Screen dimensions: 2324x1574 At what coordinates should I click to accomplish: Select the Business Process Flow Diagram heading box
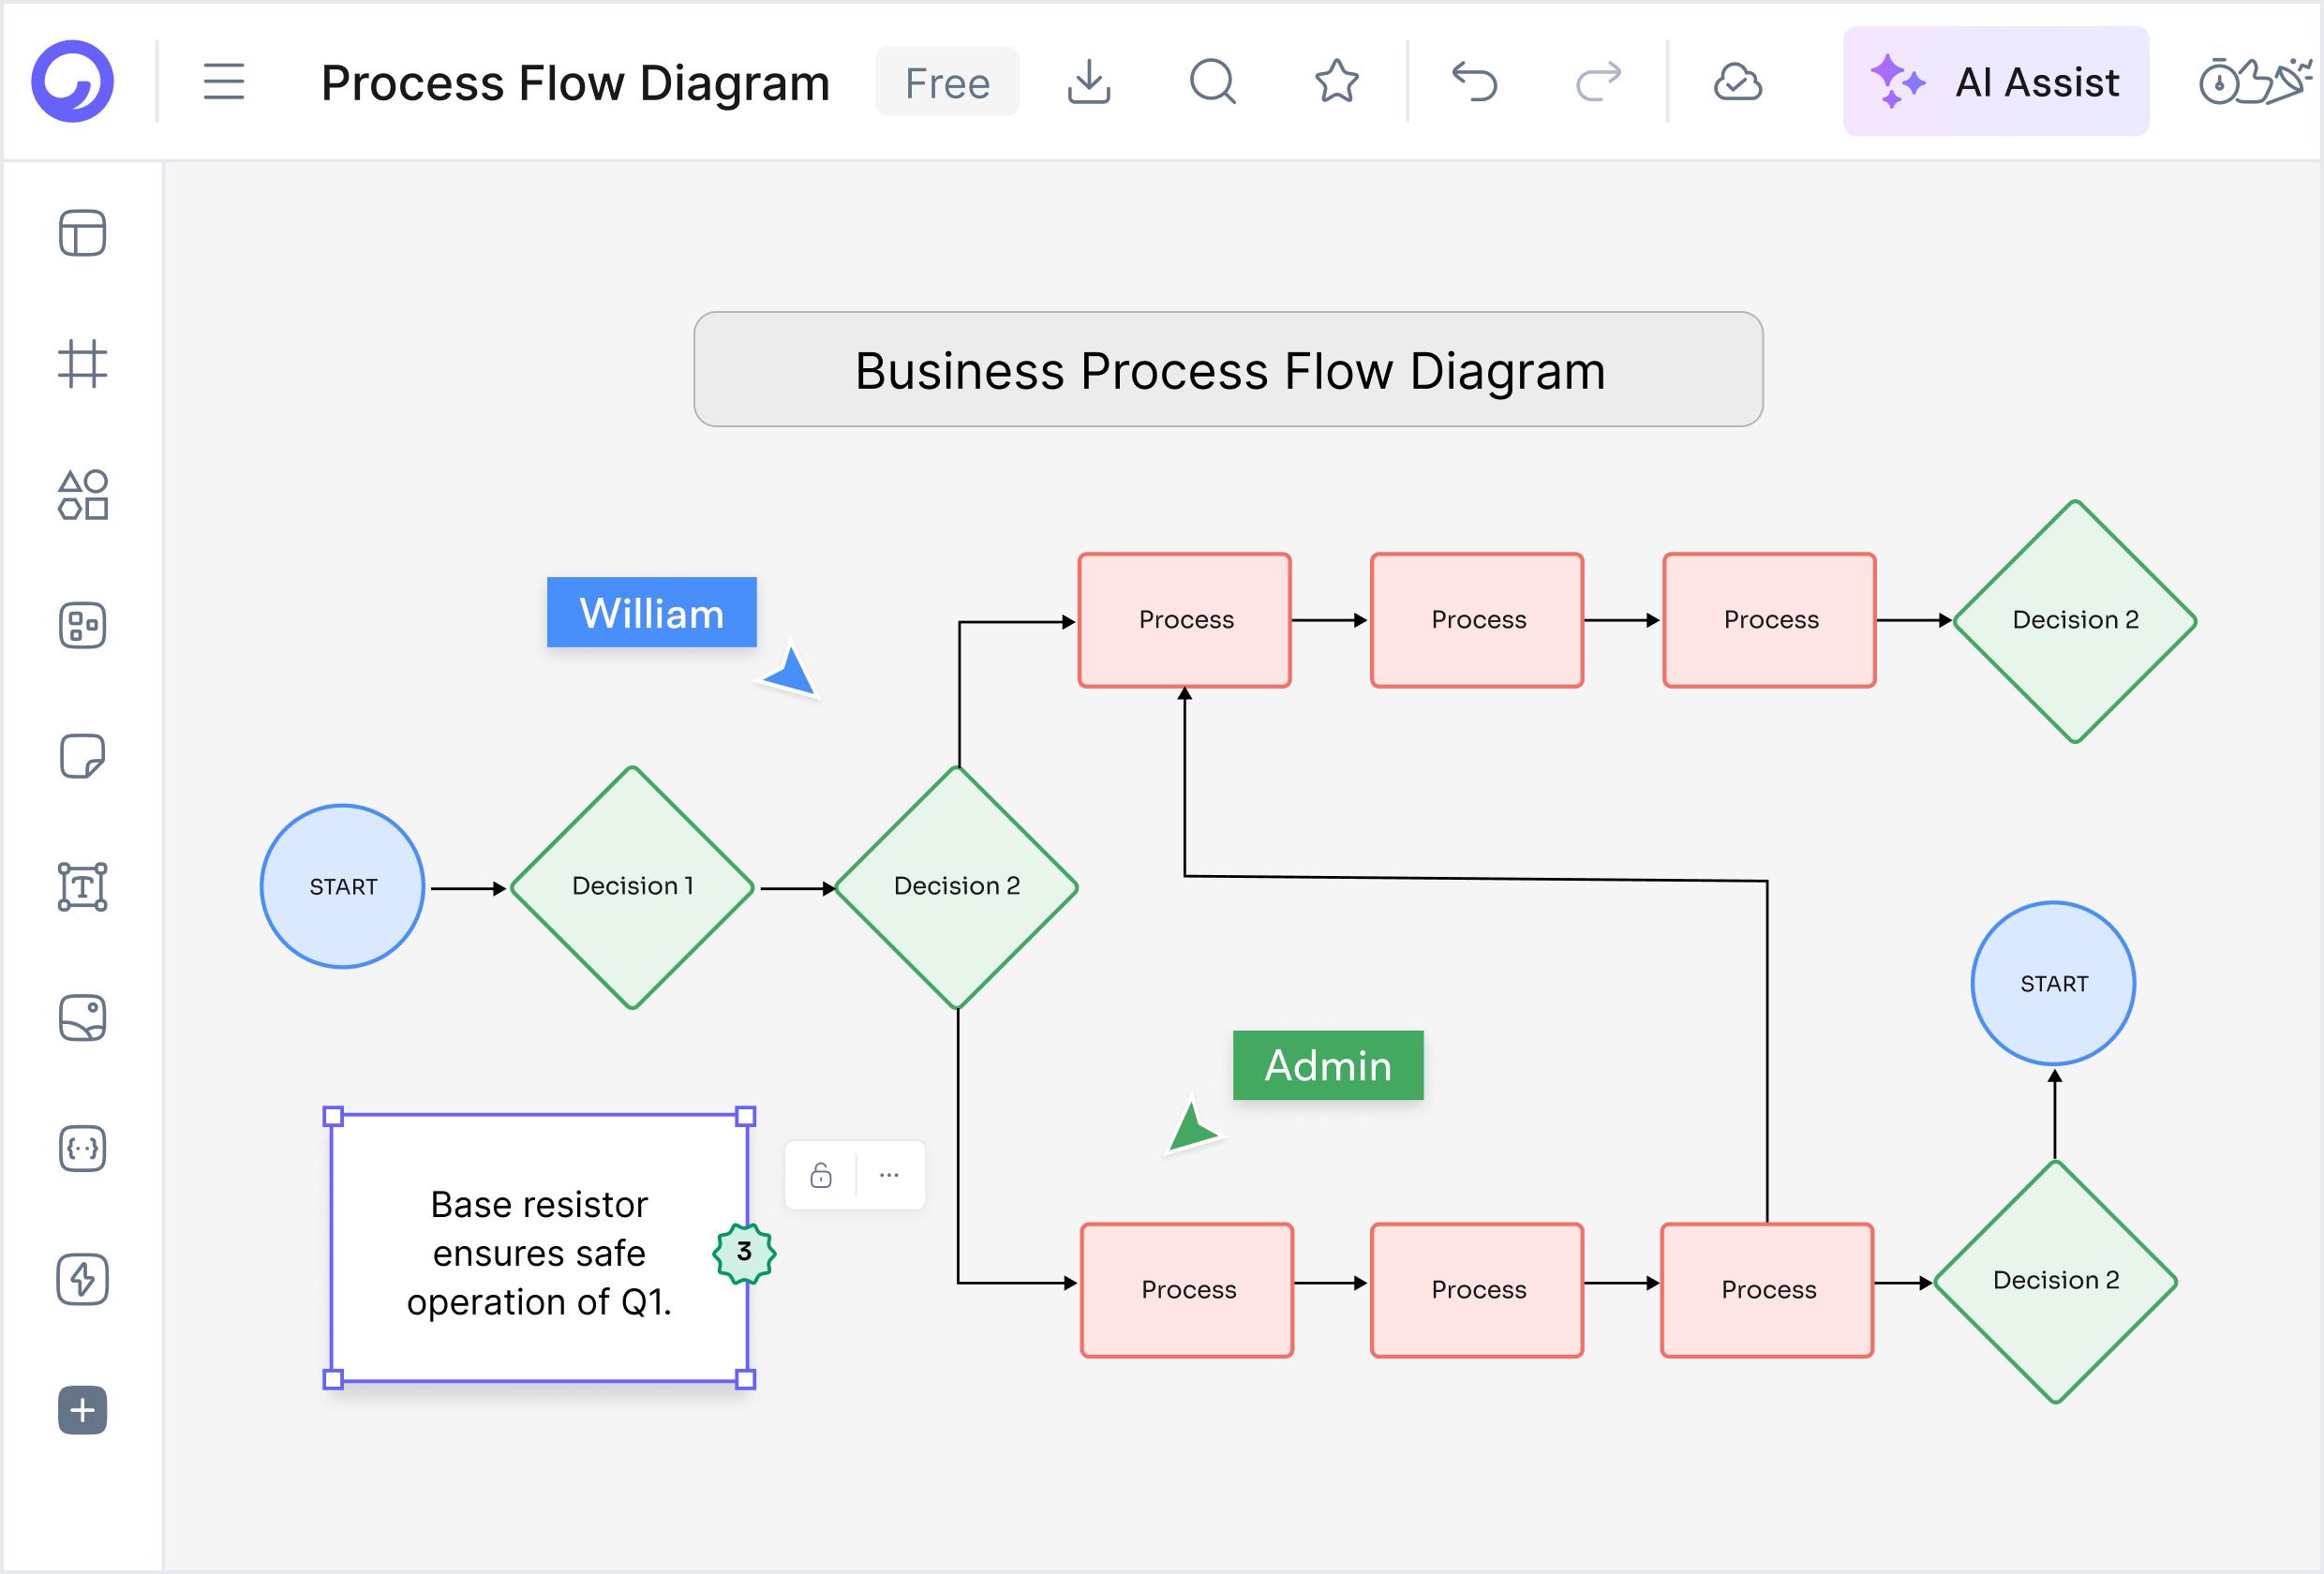coord(1228,369)
